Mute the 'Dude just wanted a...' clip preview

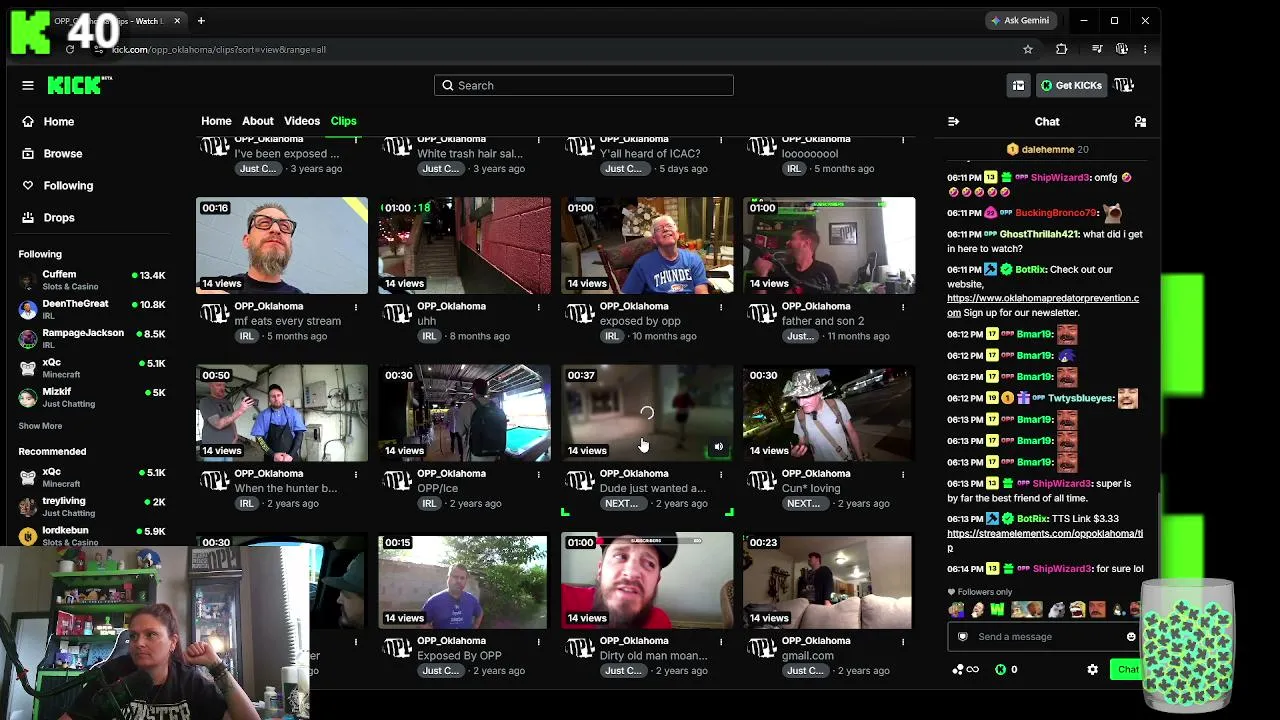718,447
